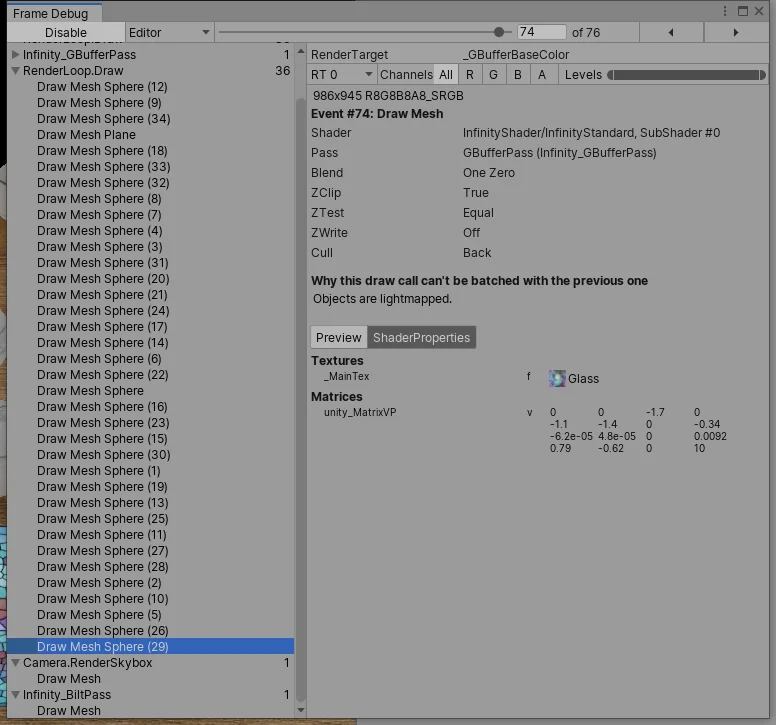Switch to the Preview tab
This screenshot has width=776, height=725.
click(339, 338)
